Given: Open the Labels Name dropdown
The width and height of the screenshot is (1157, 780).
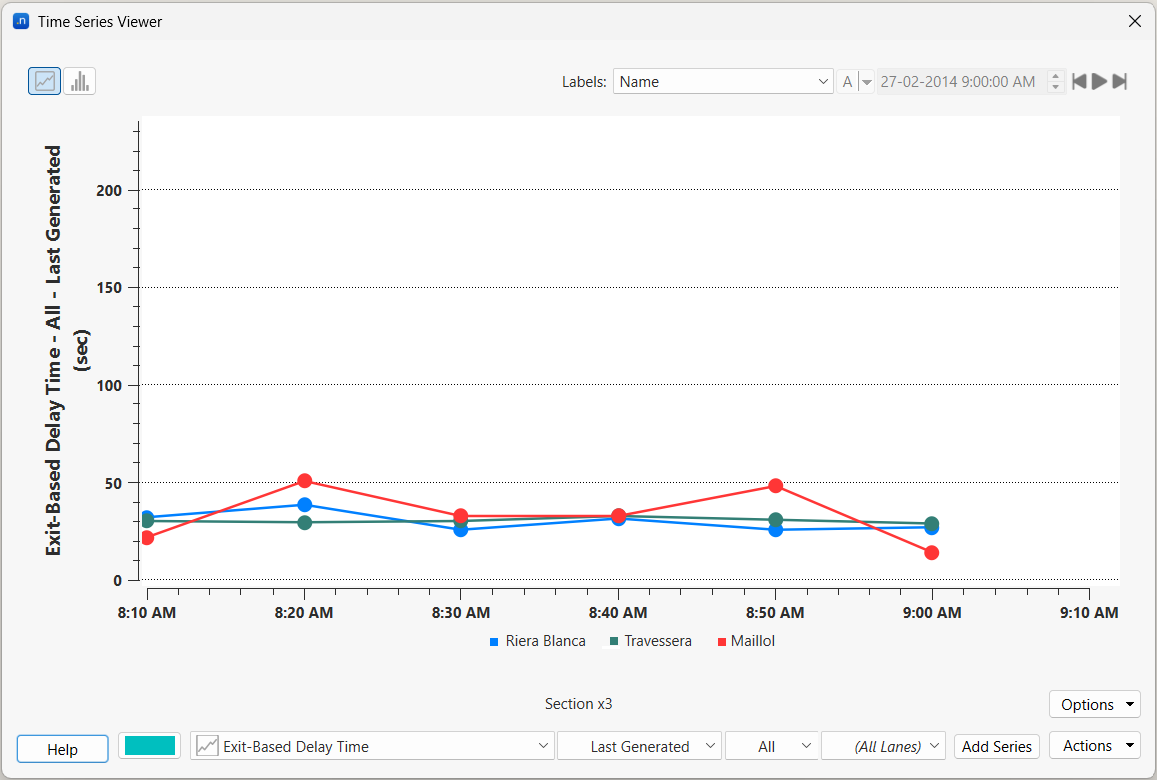Looking at the screenshot, I should coord(723,82).
